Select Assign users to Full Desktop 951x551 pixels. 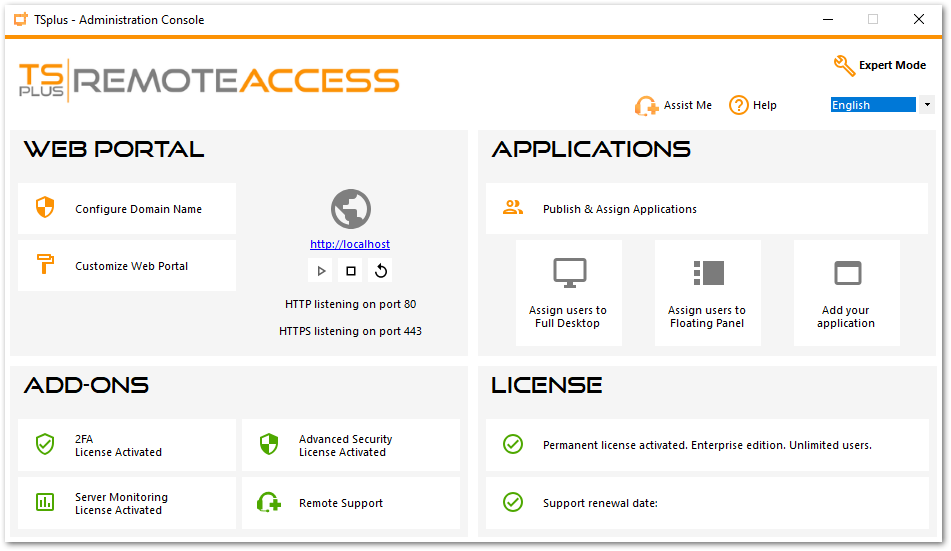pyautogui.click(x=568, y=293)
